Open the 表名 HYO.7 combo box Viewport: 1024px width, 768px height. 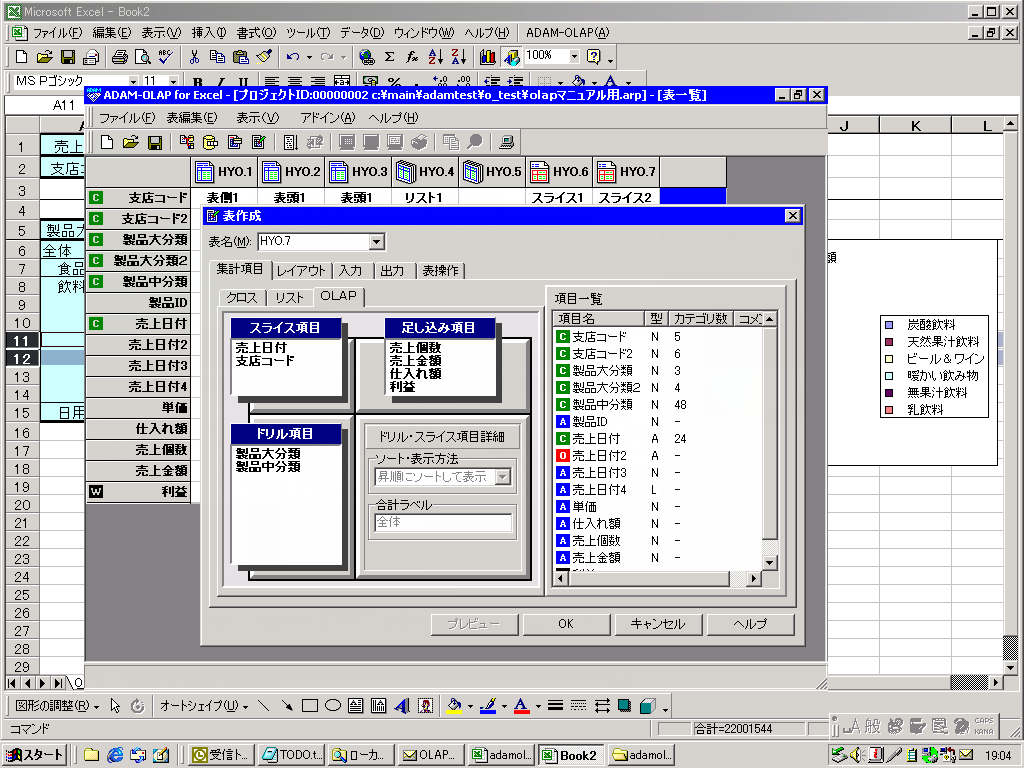coord(376,242)
